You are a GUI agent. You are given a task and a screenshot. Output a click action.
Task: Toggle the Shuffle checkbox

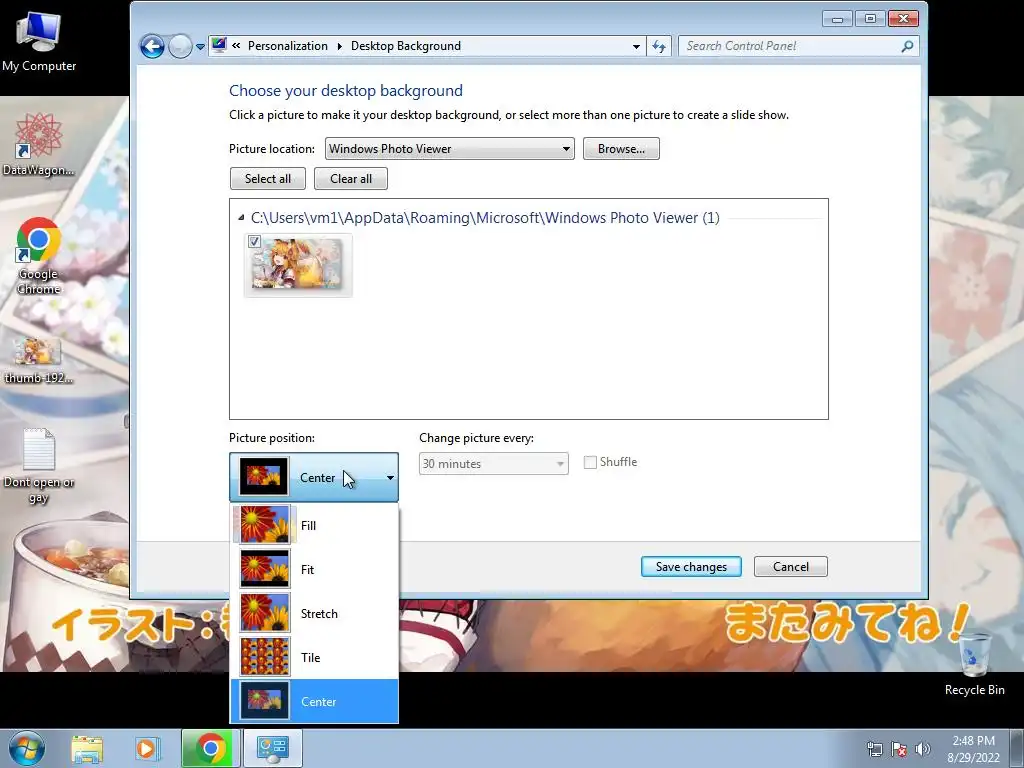click(x=590, y=462)
